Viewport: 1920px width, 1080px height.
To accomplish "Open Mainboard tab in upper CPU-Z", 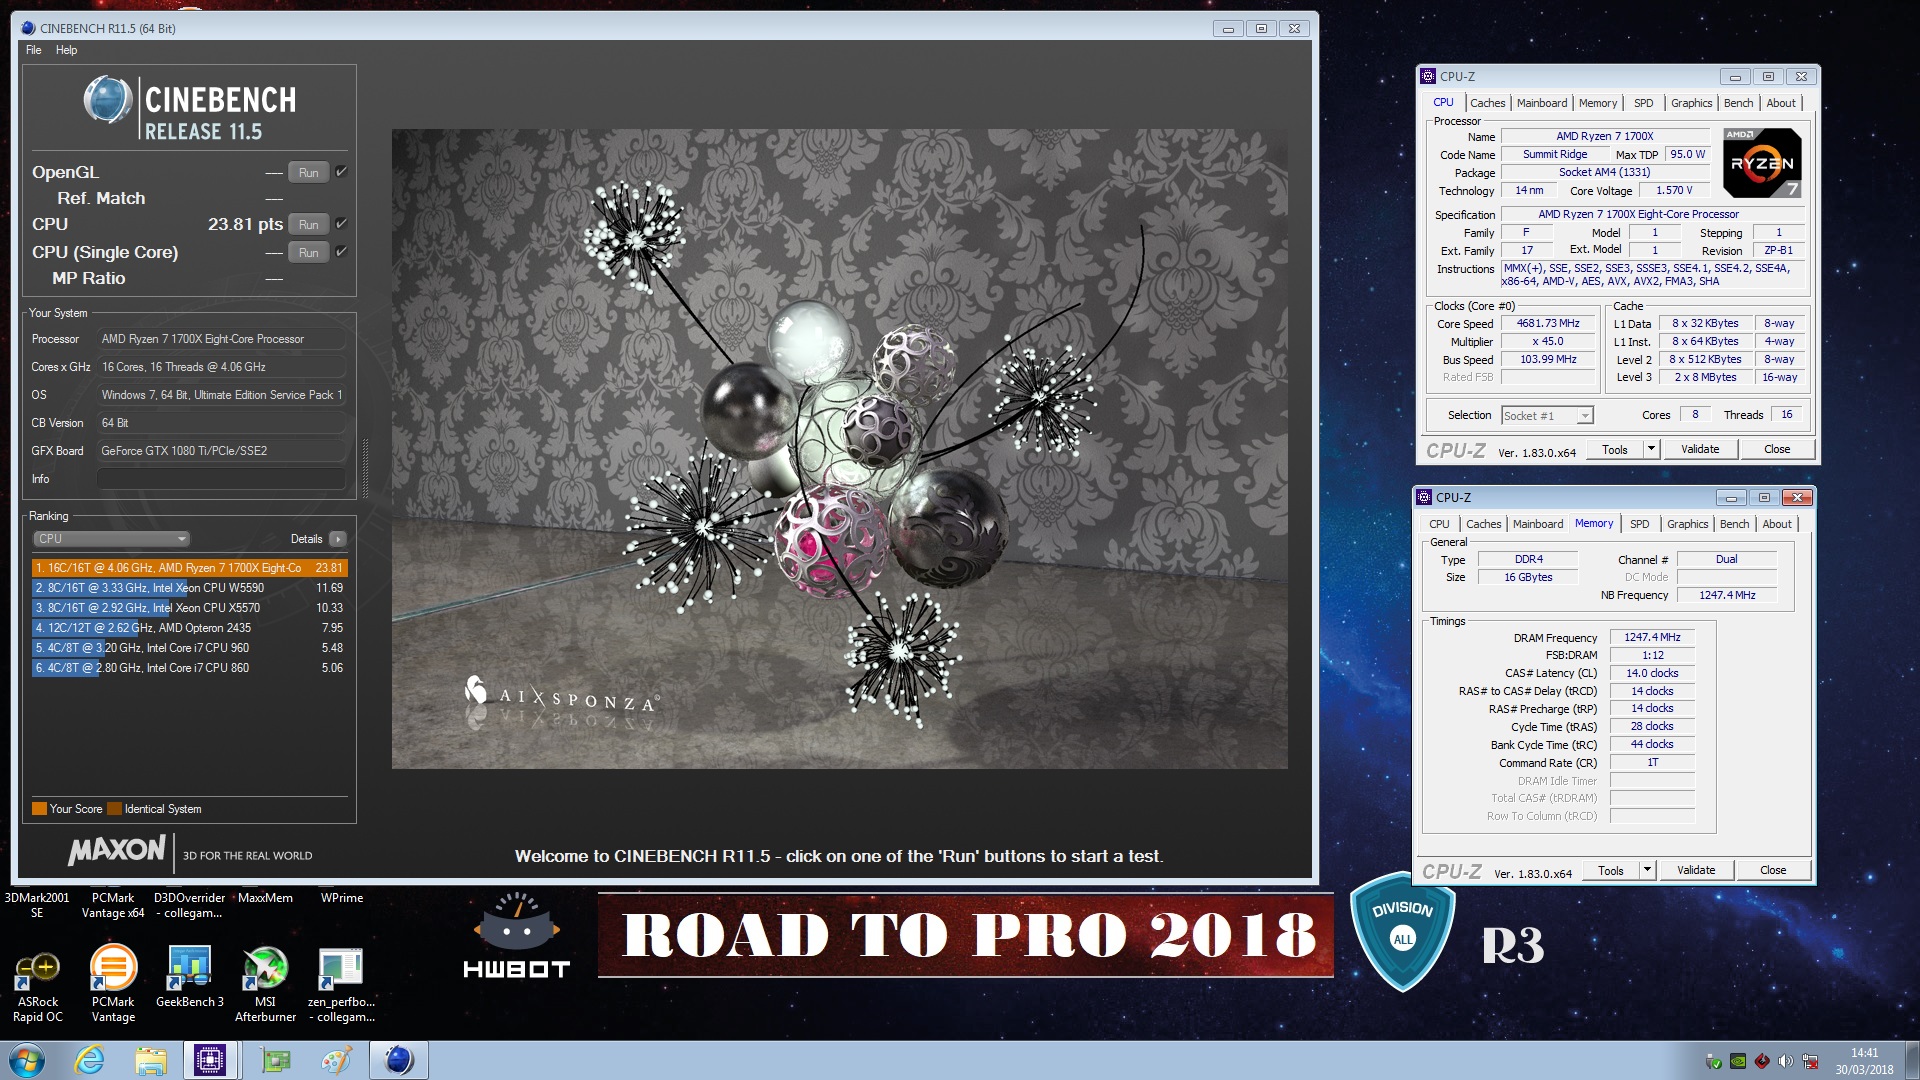I will 1542,103.
